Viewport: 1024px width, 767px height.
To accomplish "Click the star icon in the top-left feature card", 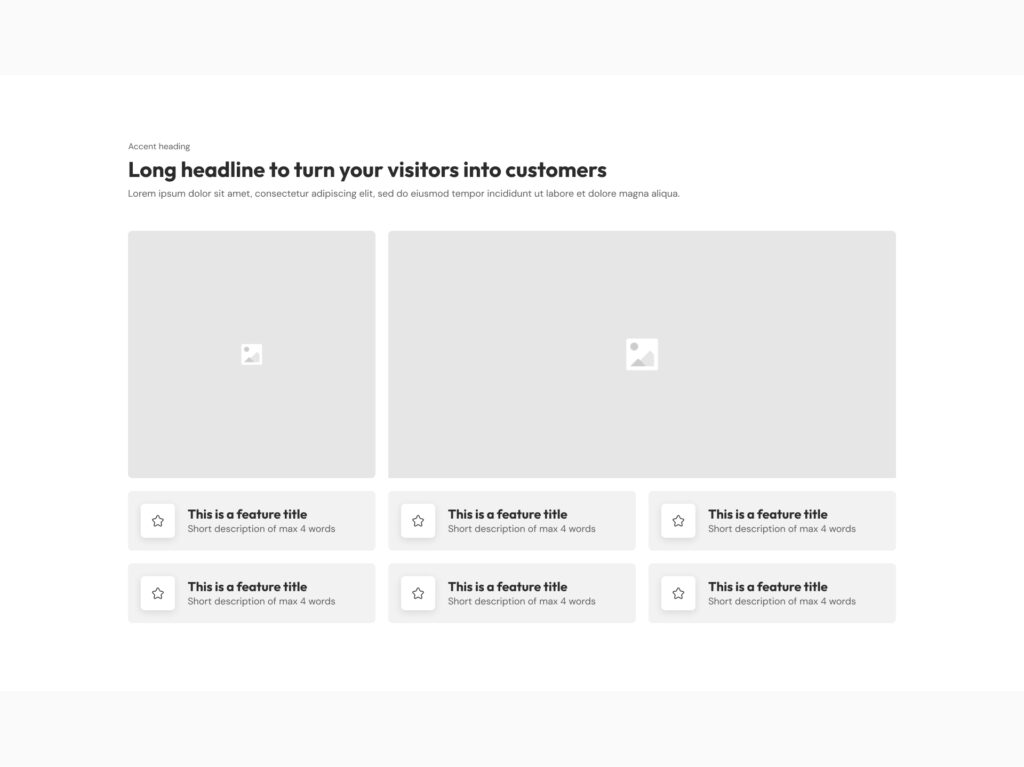I will coord(158,521).
